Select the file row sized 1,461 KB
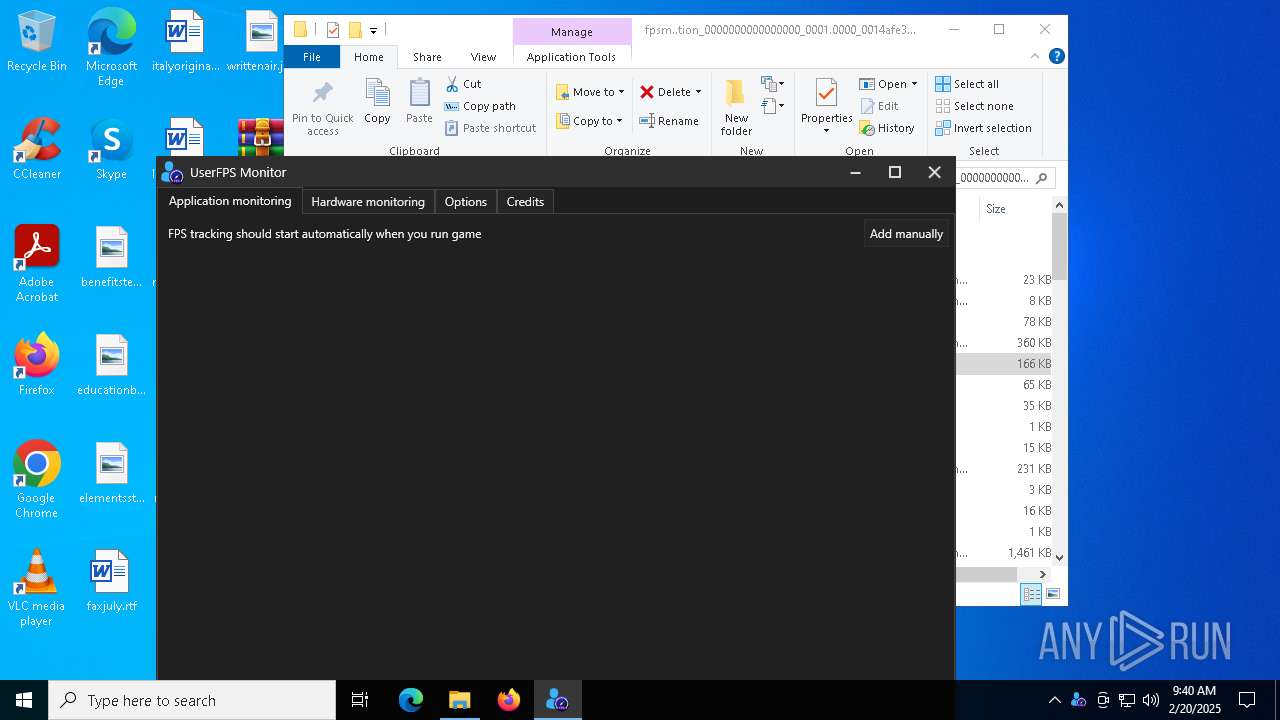Screen dimensions: 1280x720 (x=1004, y=552)
